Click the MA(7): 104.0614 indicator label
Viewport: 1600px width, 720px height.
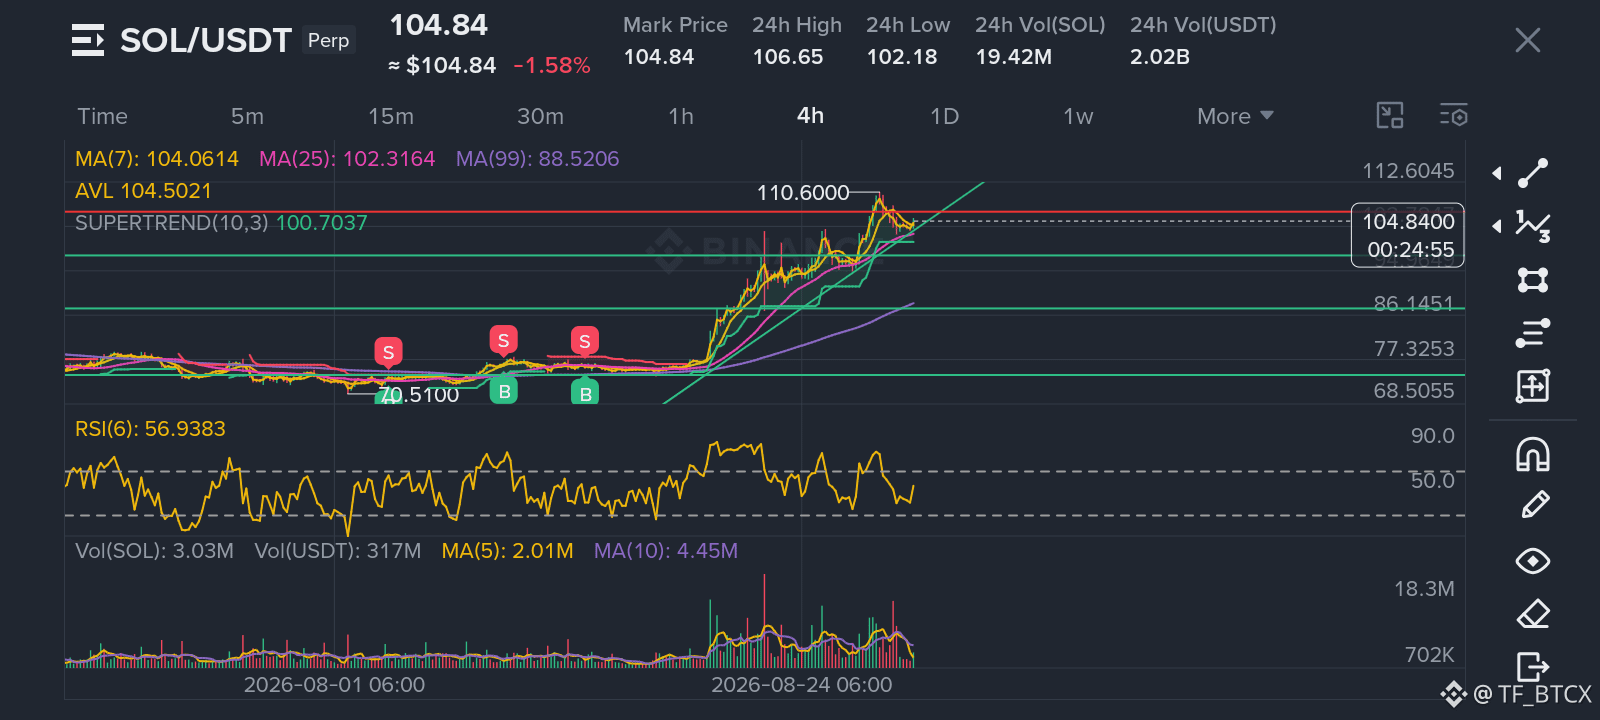click(x=157, y=159)
